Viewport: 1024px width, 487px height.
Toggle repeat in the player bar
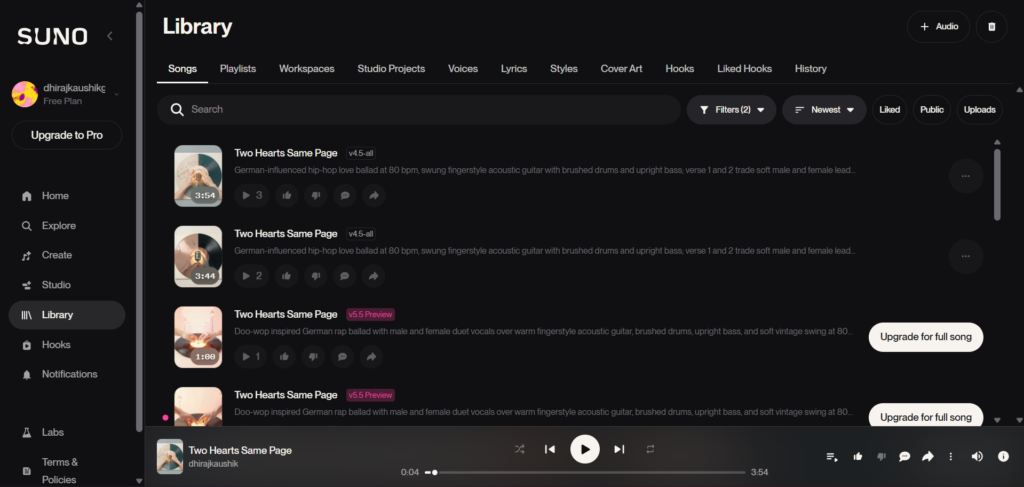[650, 449]
